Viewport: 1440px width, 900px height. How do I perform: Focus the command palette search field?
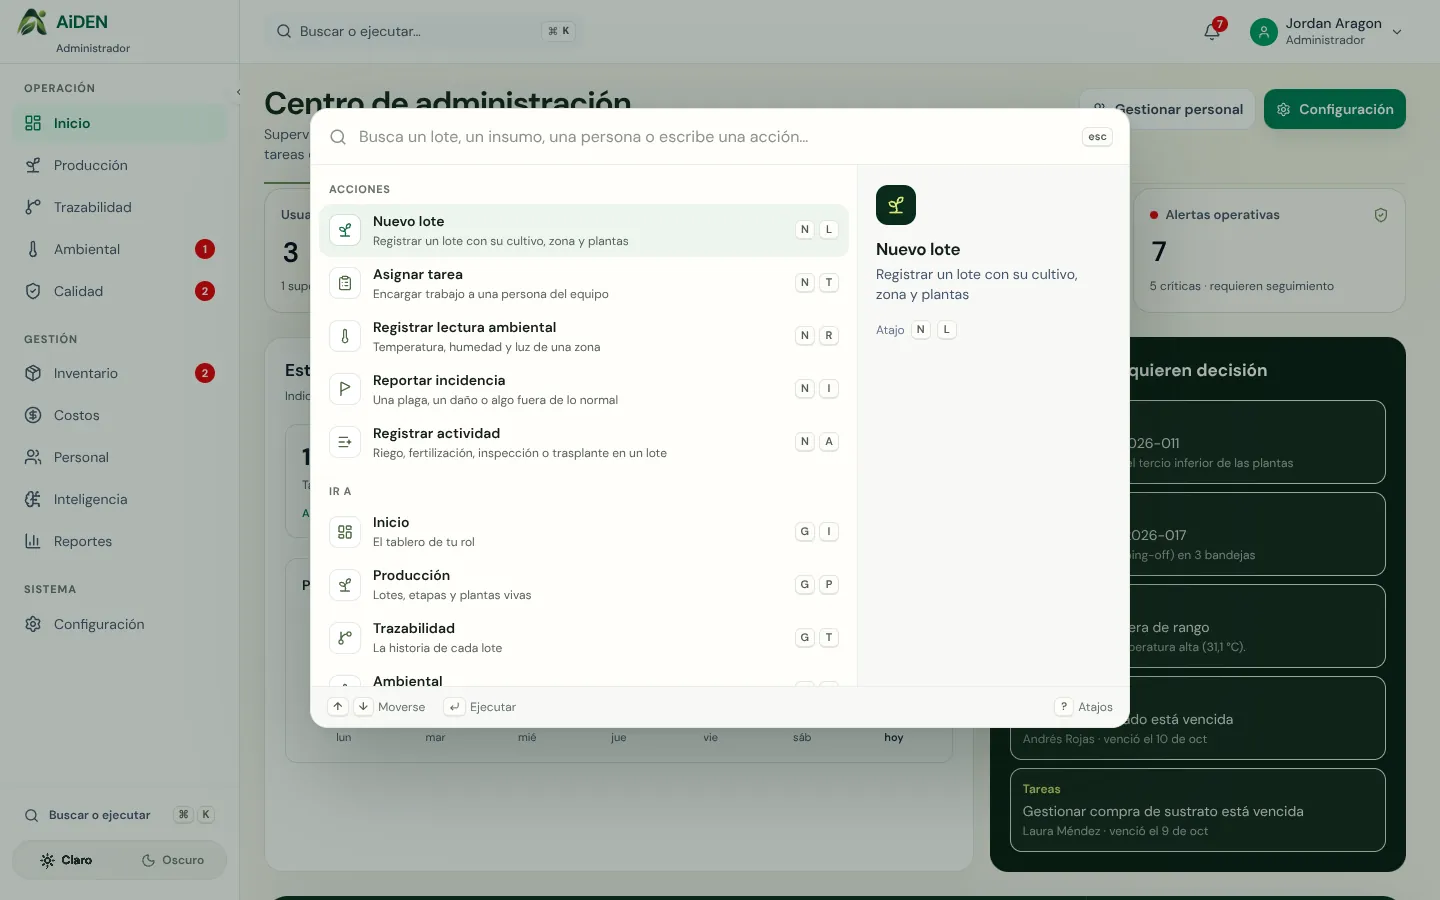pyautogui.click(x=715, y=137)
